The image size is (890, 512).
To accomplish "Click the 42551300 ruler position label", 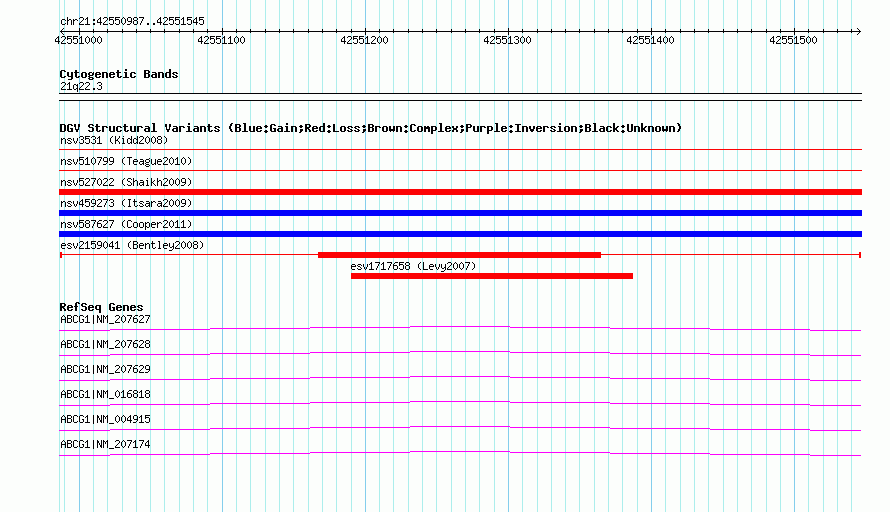I will [x=507, y=40].
